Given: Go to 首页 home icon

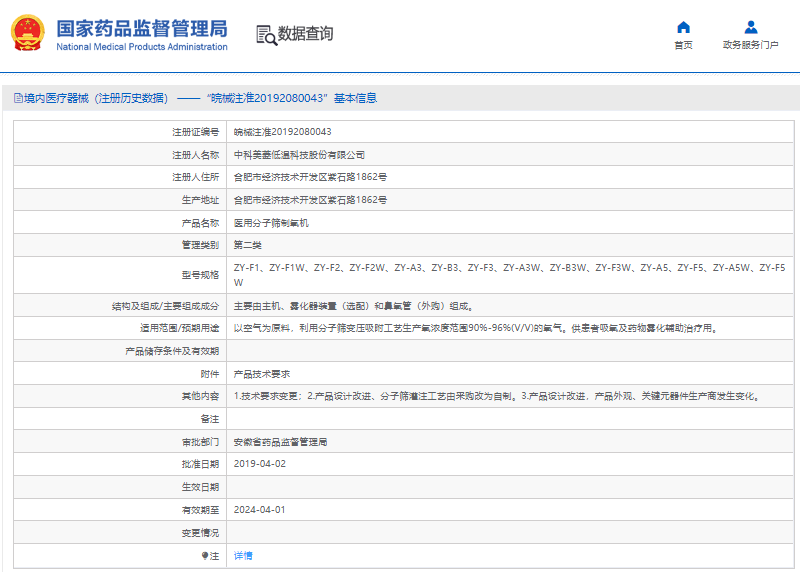Looking at the screenshot, I should (x=683, y=27).
